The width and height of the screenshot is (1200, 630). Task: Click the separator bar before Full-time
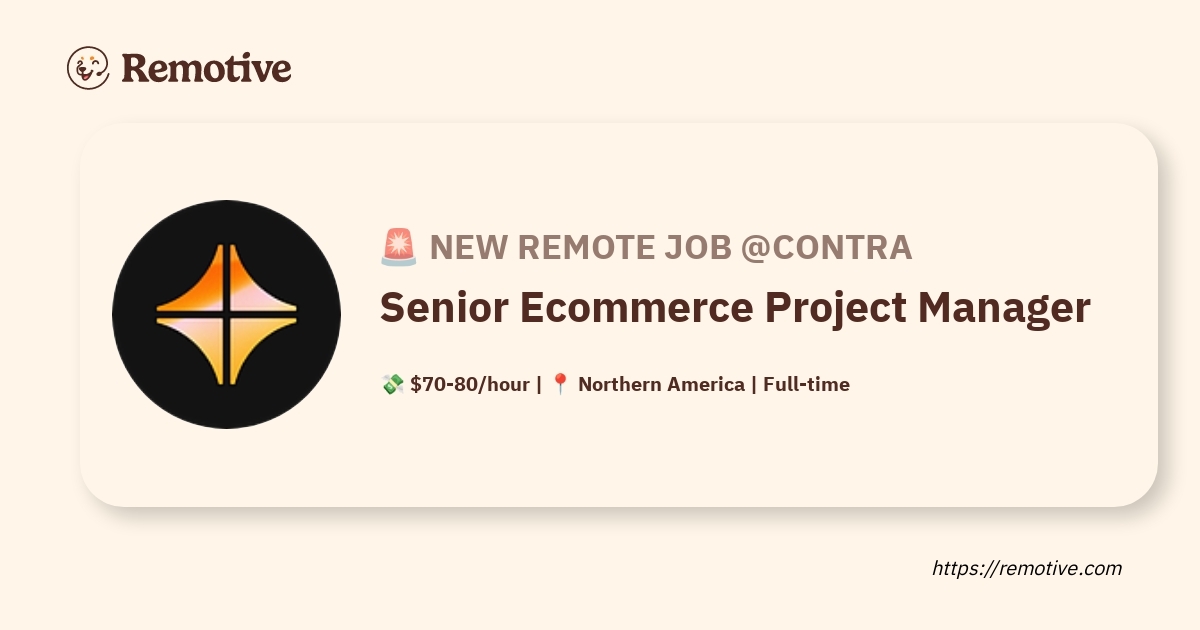[x=754, y=384]
